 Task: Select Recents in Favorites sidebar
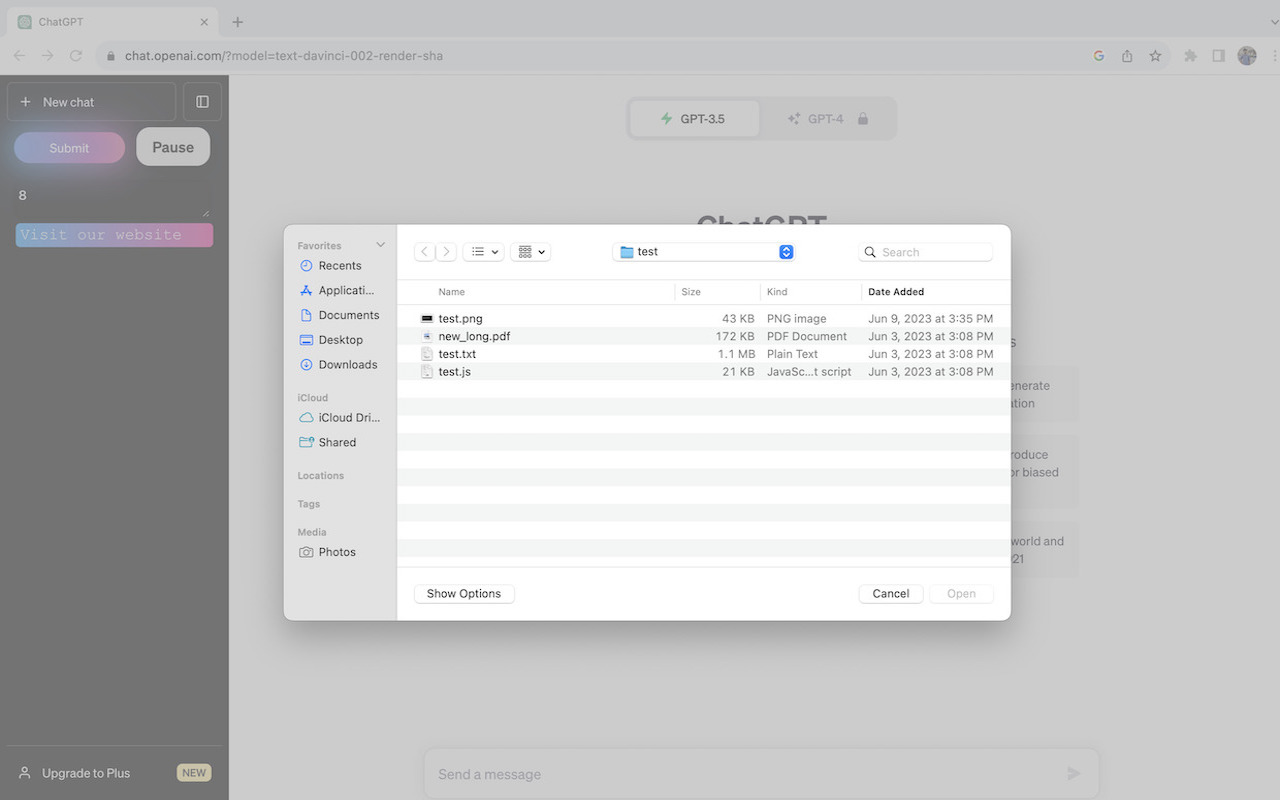pyautogui.click(x=339, y=266)
